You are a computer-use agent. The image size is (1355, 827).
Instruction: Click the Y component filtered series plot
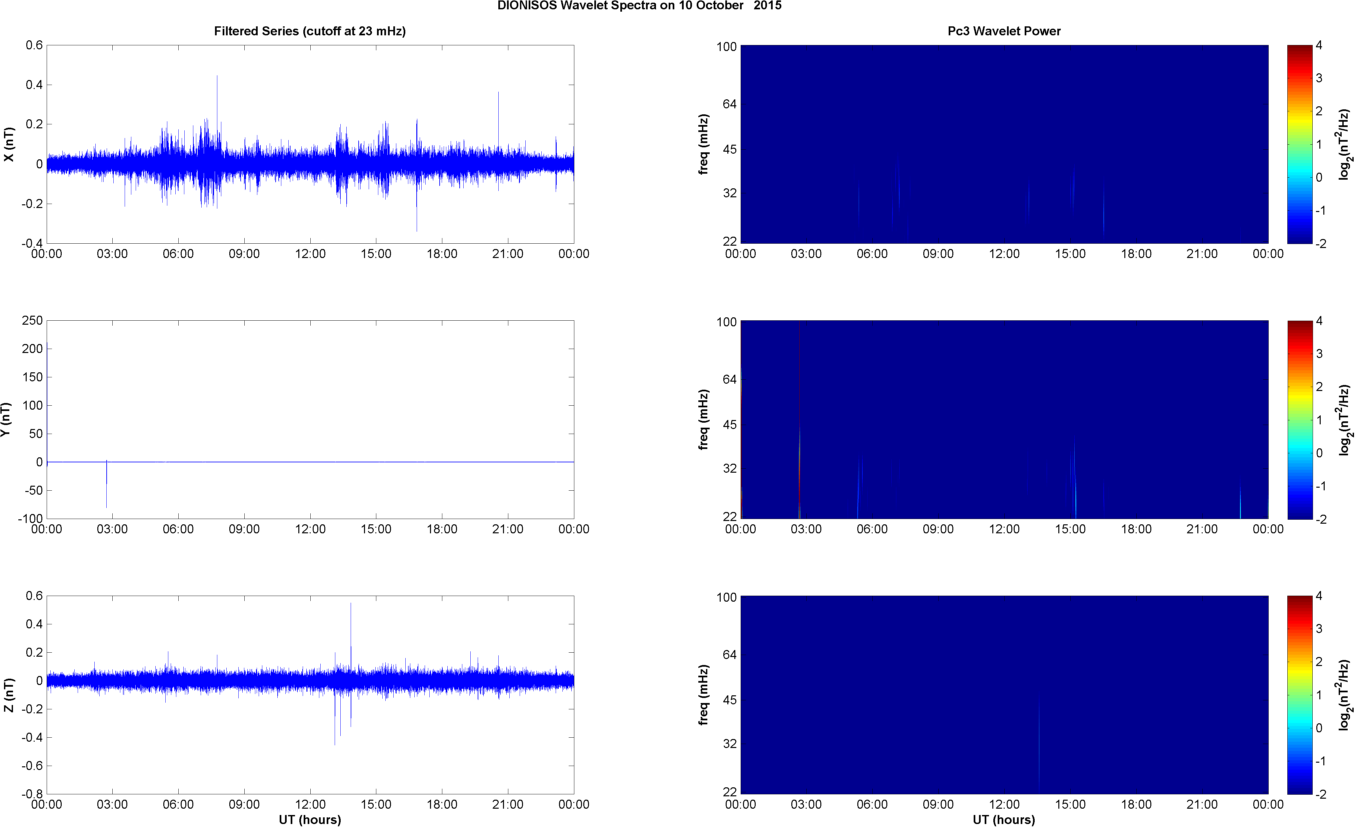point(310,420)
